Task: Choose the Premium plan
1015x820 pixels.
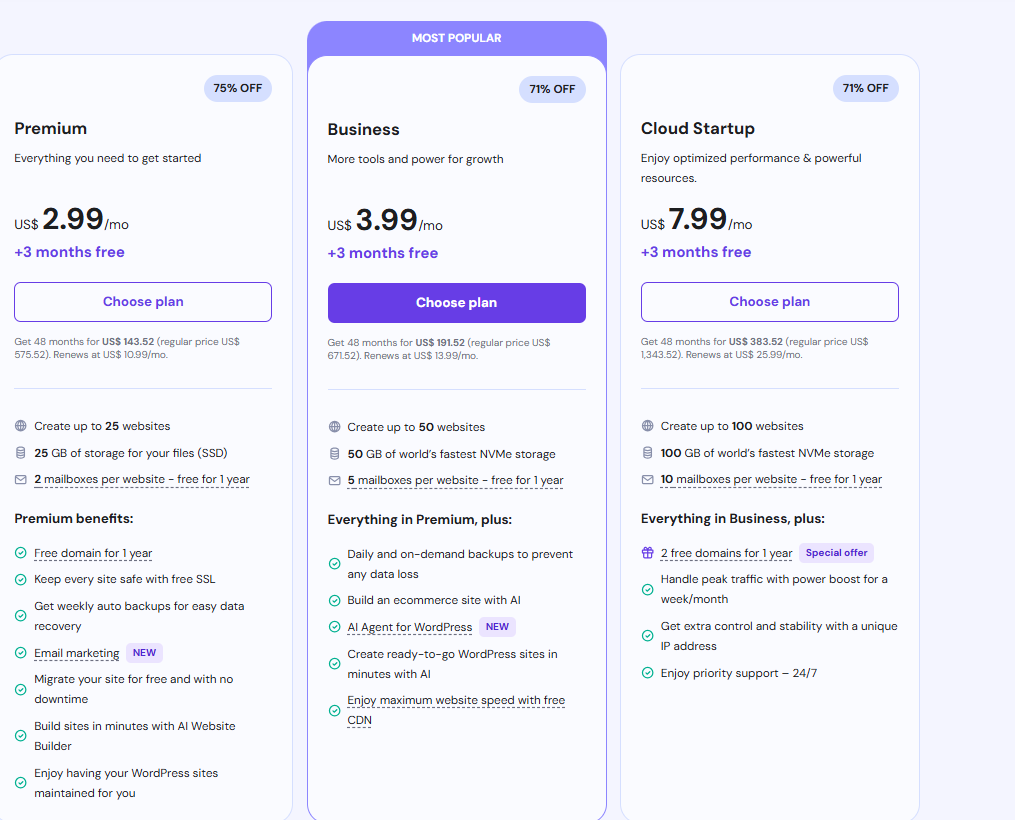Action: tap(143, 302)
